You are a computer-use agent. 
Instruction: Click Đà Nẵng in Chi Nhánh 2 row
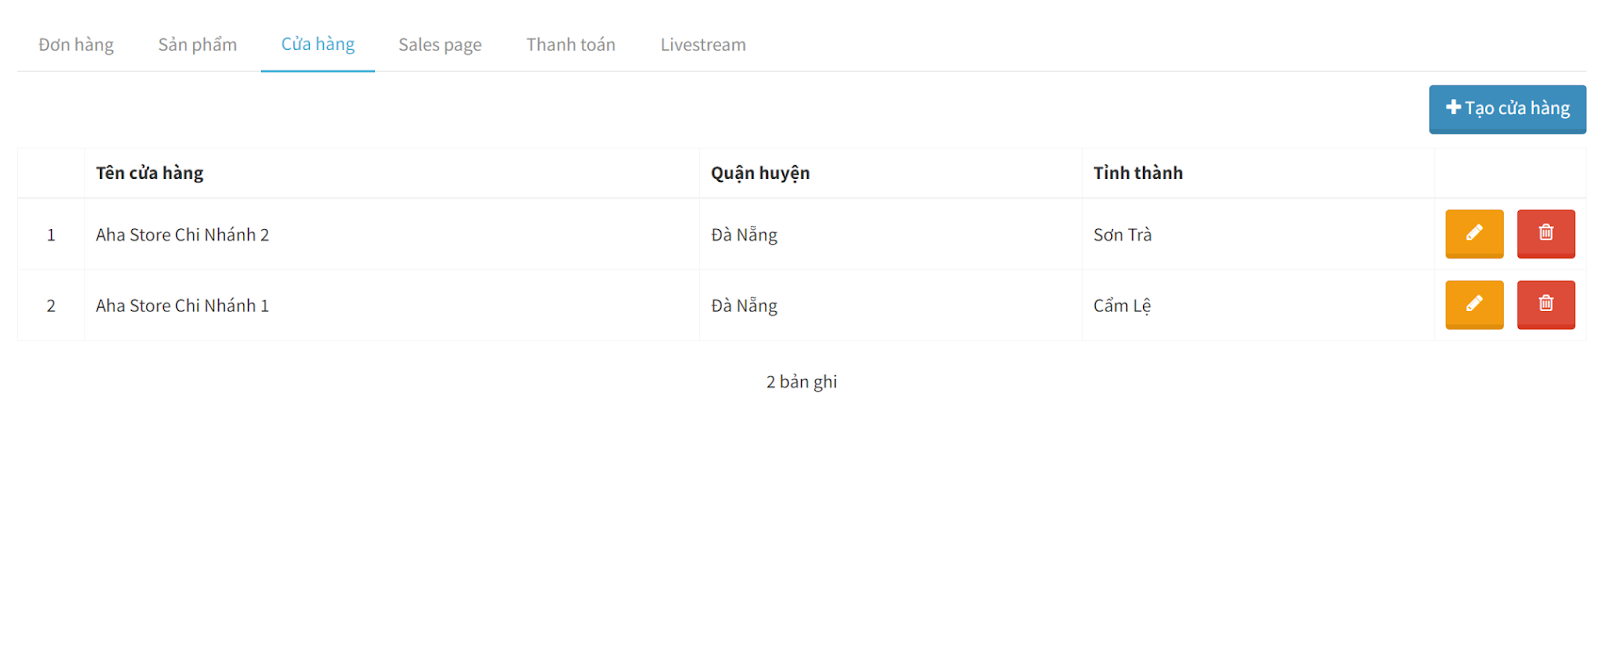(890, 235)
